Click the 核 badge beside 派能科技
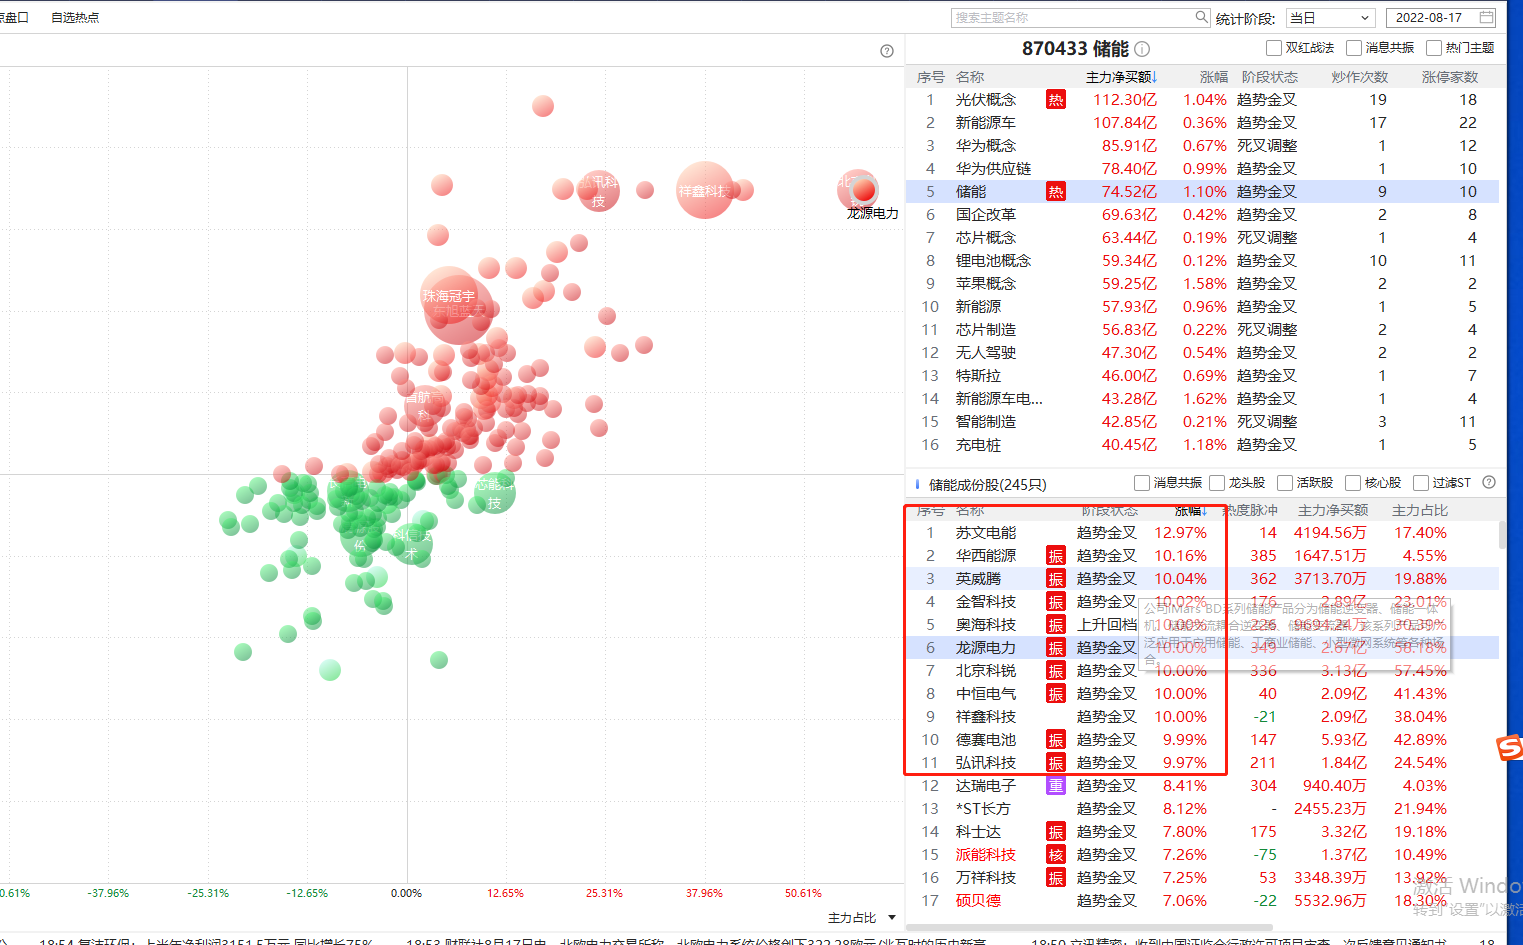This screenshot has width=1523, height=945. pyautogui.click(x=1055, y=855)
